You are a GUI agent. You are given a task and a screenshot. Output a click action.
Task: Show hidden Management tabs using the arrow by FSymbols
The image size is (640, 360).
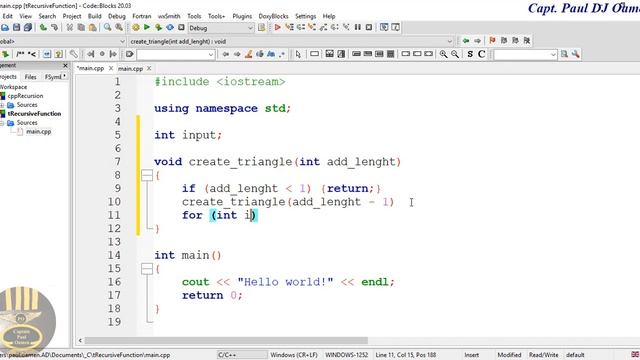tap(64, 76)
